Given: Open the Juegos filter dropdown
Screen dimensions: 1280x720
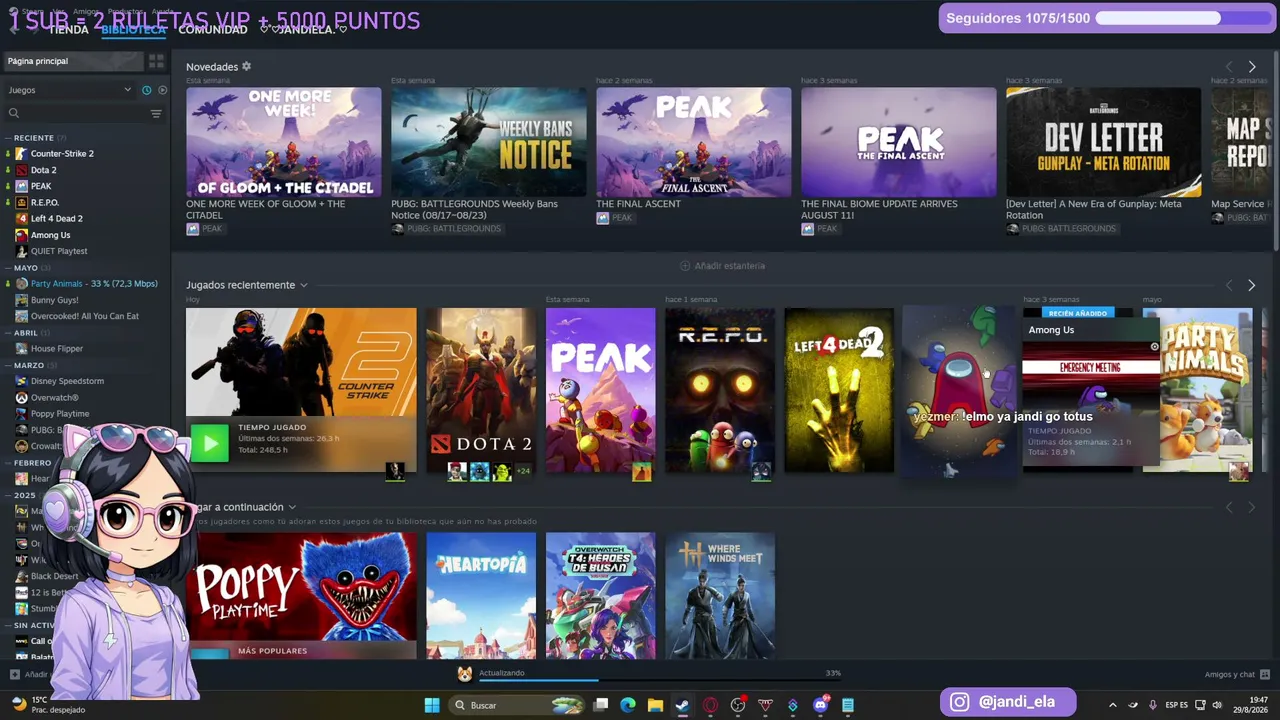Looking at the screenshot, I should (70, 90).
